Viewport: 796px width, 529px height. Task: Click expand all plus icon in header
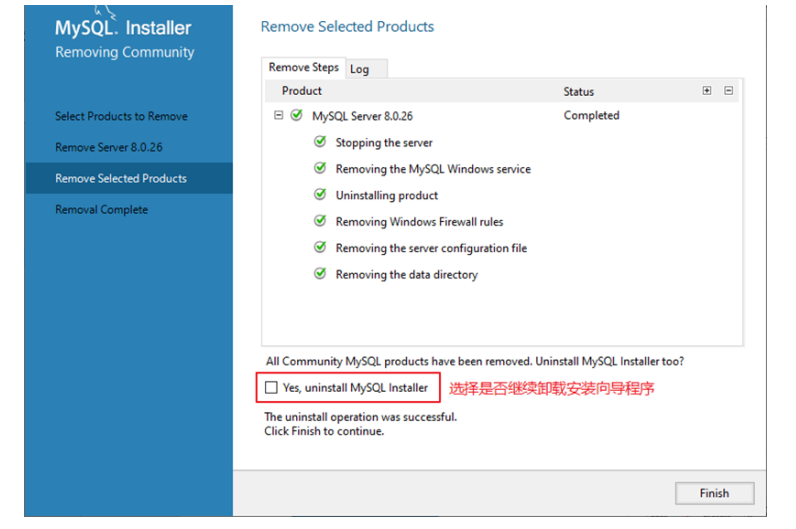pyautogui.click(x=707, y=90)
